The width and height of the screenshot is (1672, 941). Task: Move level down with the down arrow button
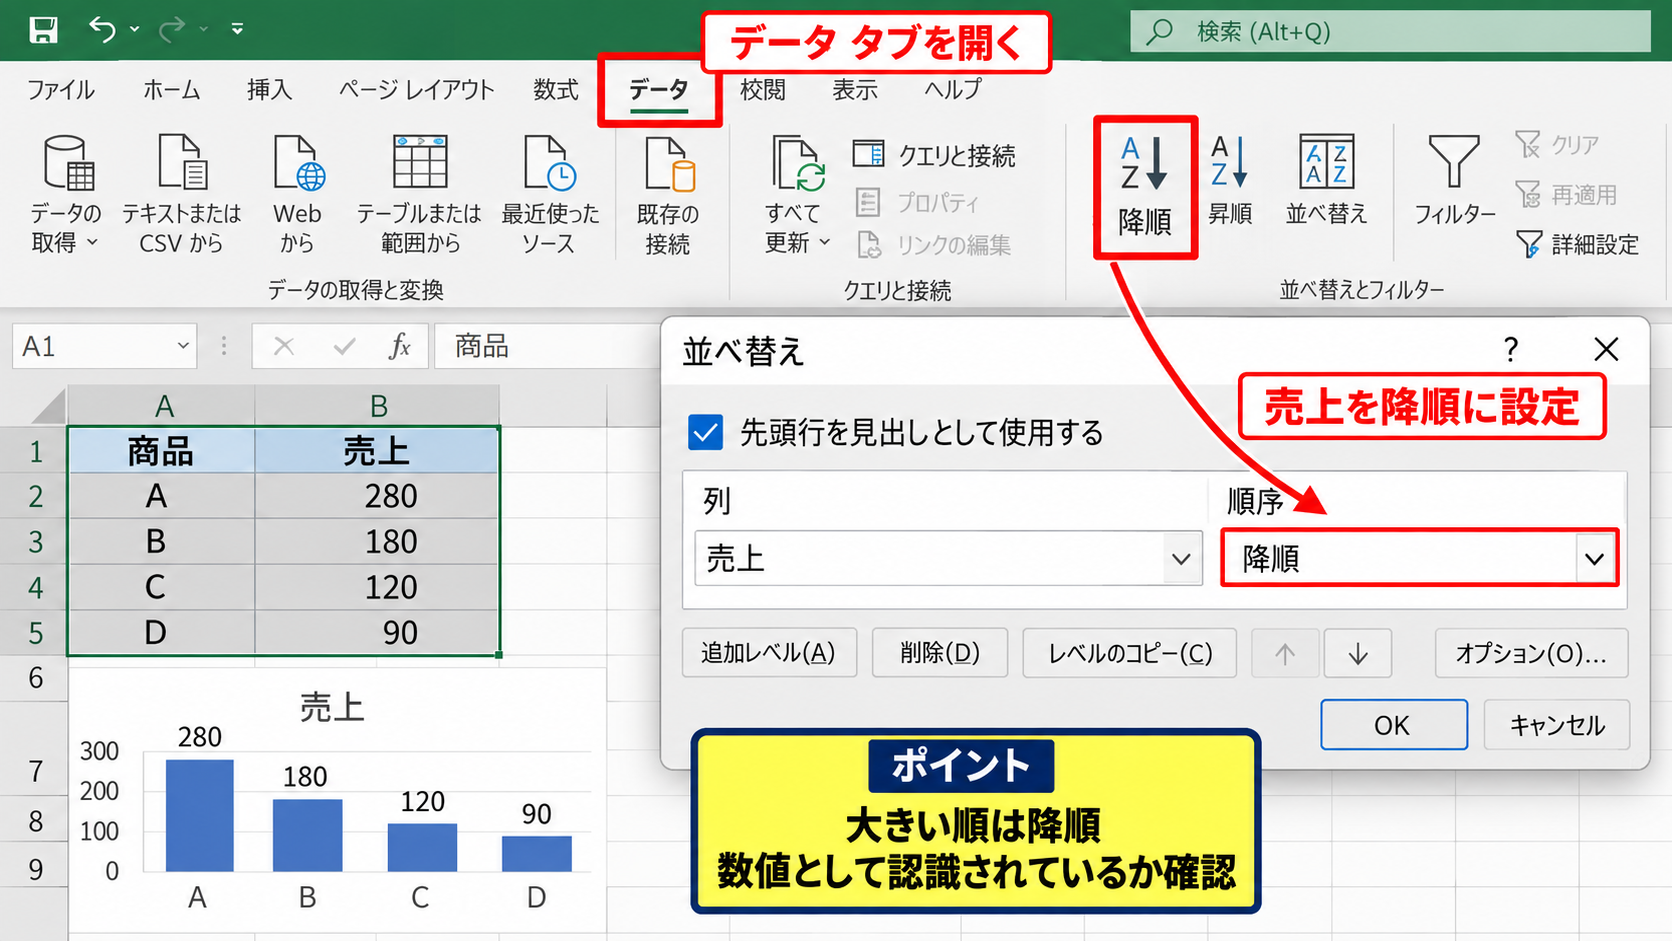pos(1358,654)
